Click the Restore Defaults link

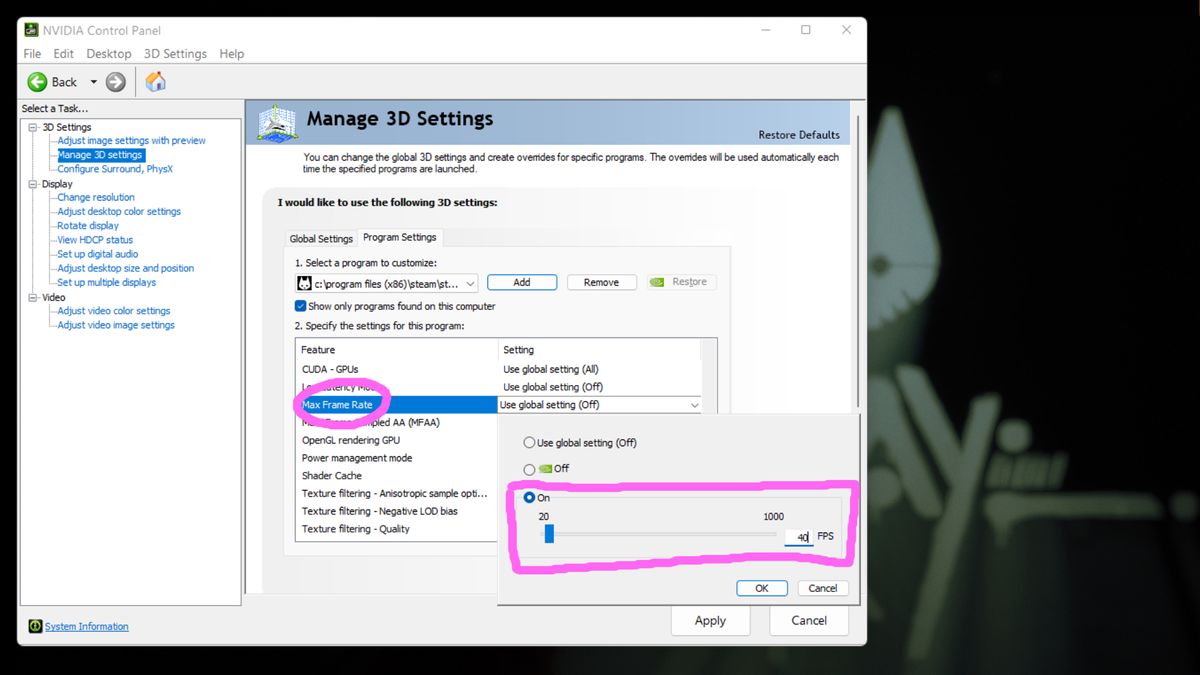[x=799, y=135]
